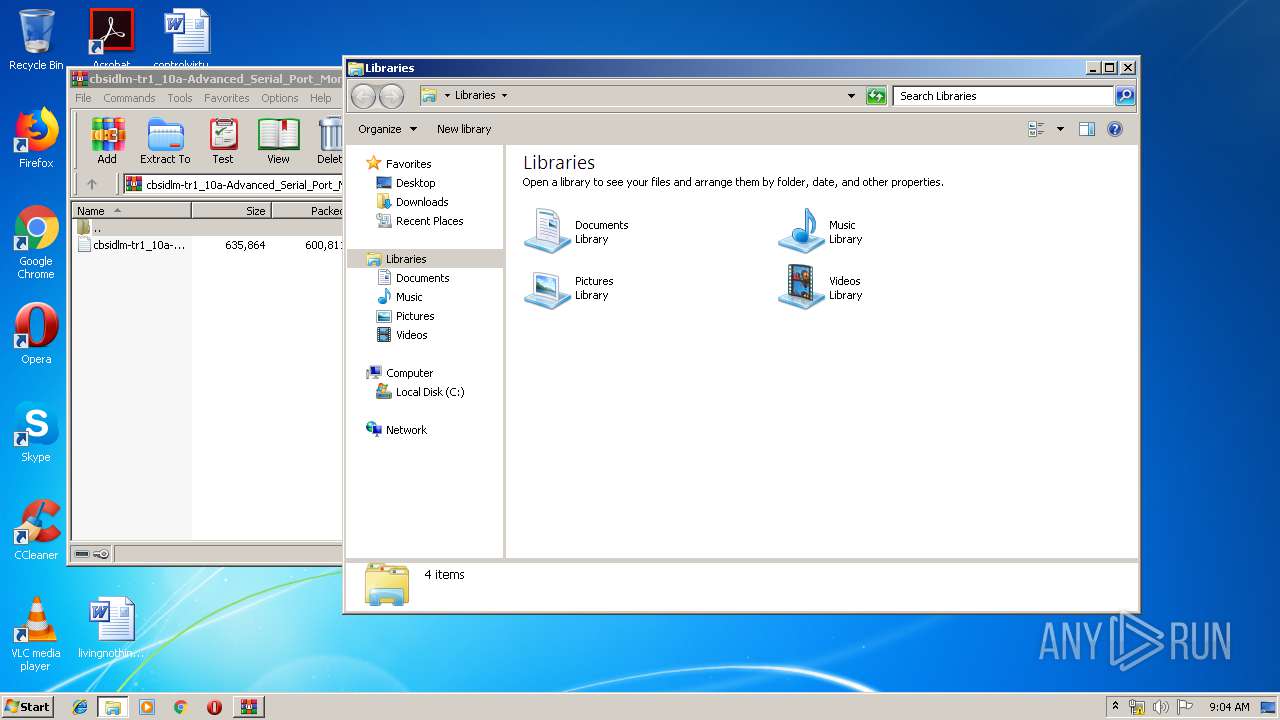Sort WinRAR list by Size column

pyautogui.click(x=231, y=211)
